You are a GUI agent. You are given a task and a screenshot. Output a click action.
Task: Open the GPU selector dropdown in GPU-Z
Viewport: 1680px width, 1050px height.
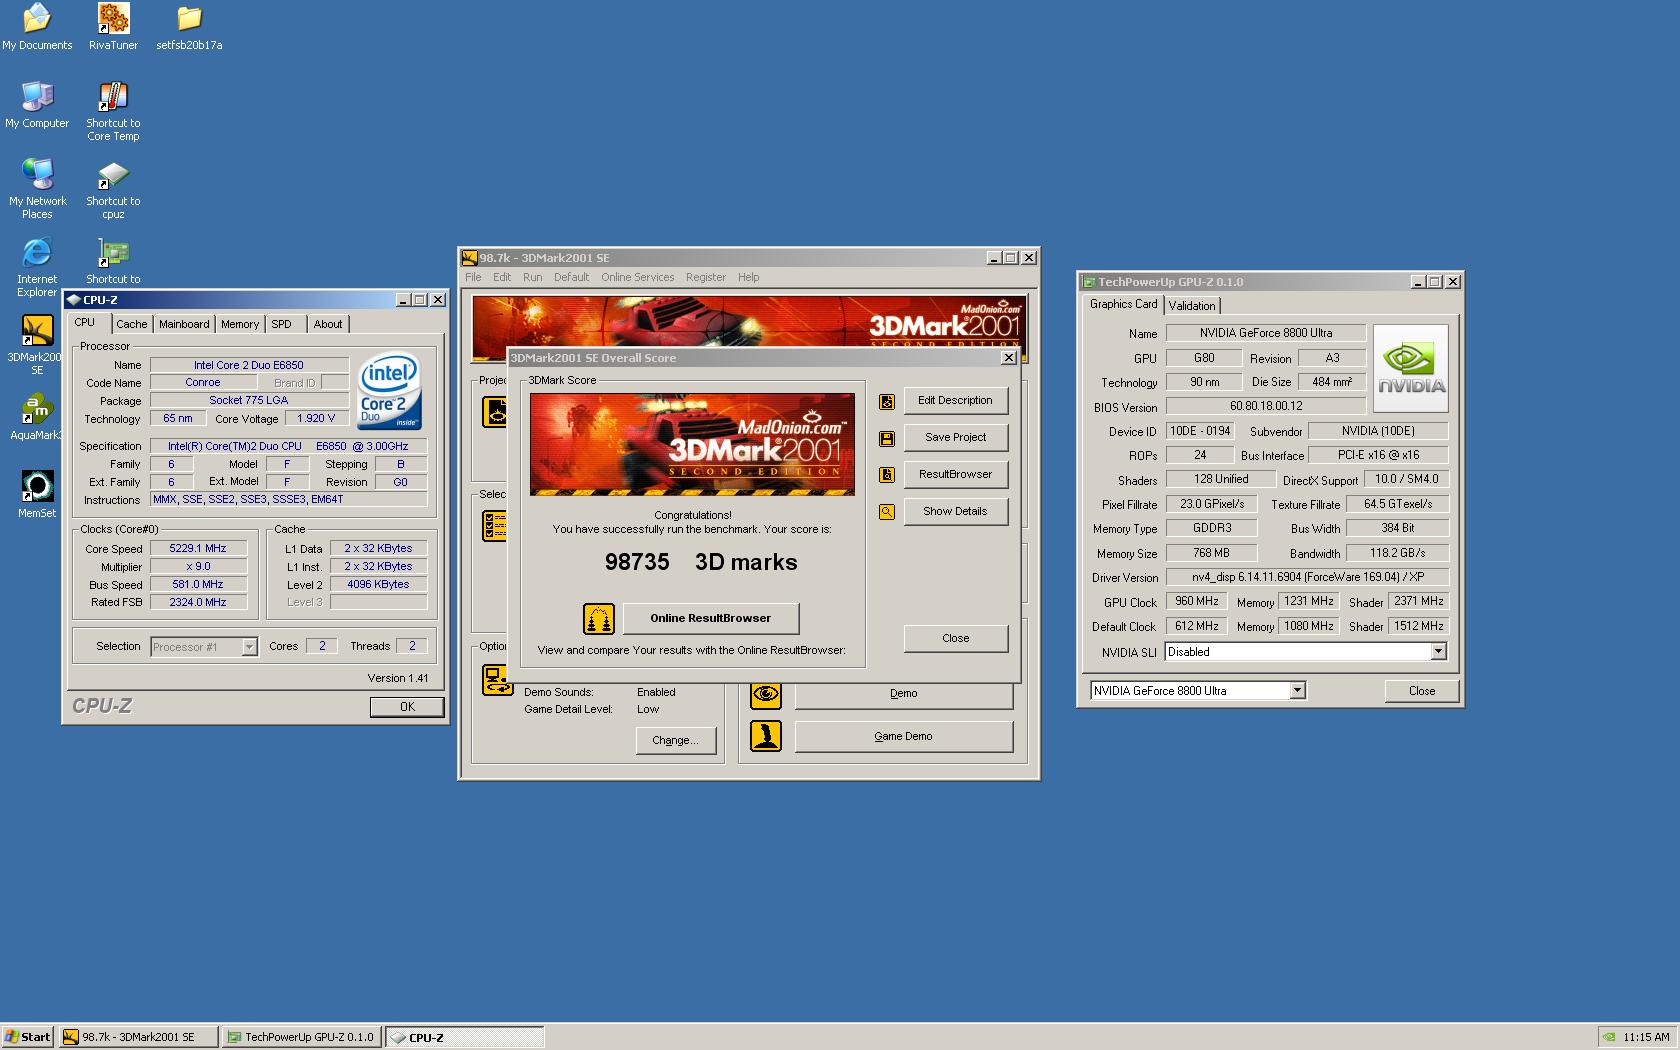pos(1297,690)
